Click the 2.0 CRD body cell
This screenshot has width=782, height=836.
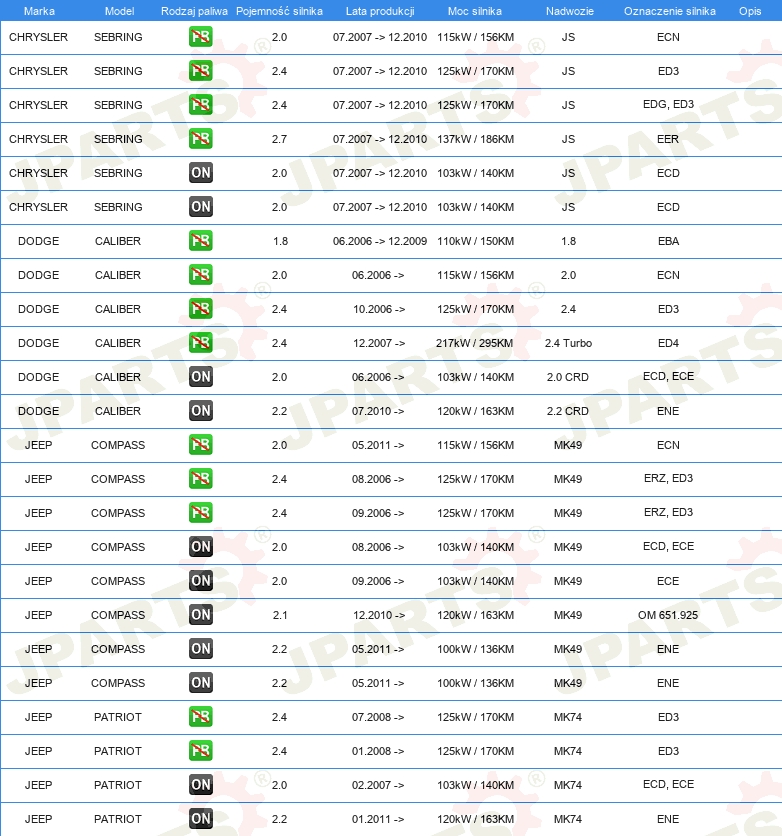568,377
